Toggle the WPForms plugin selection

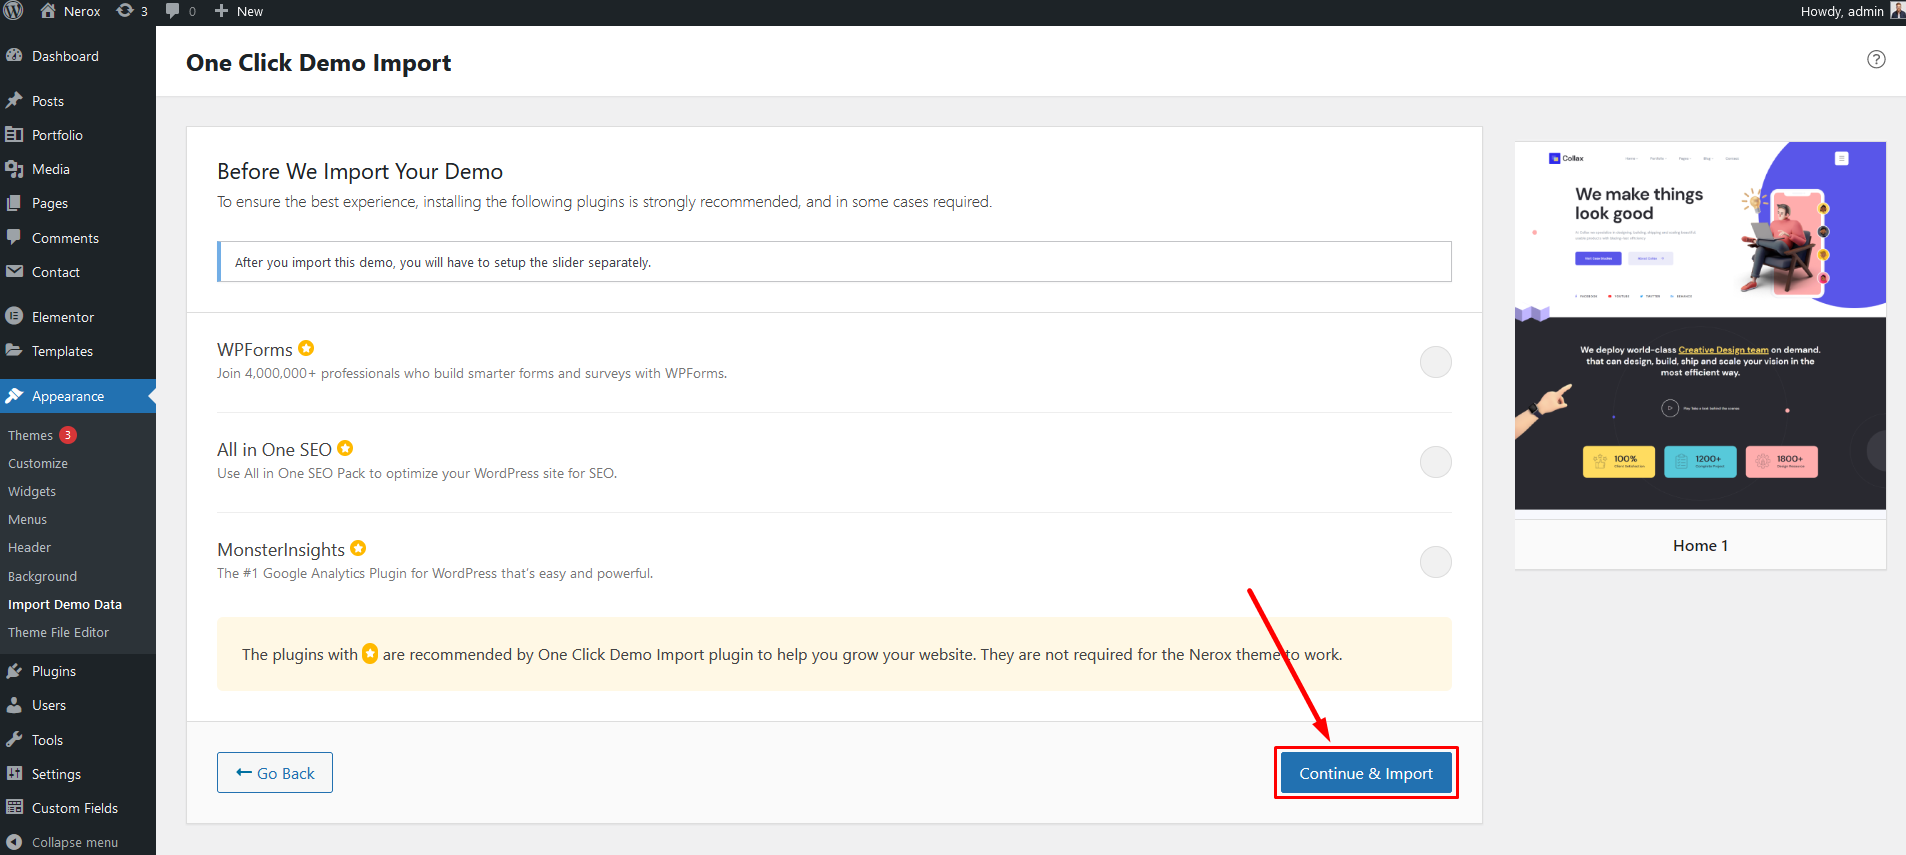(1436, 362)
